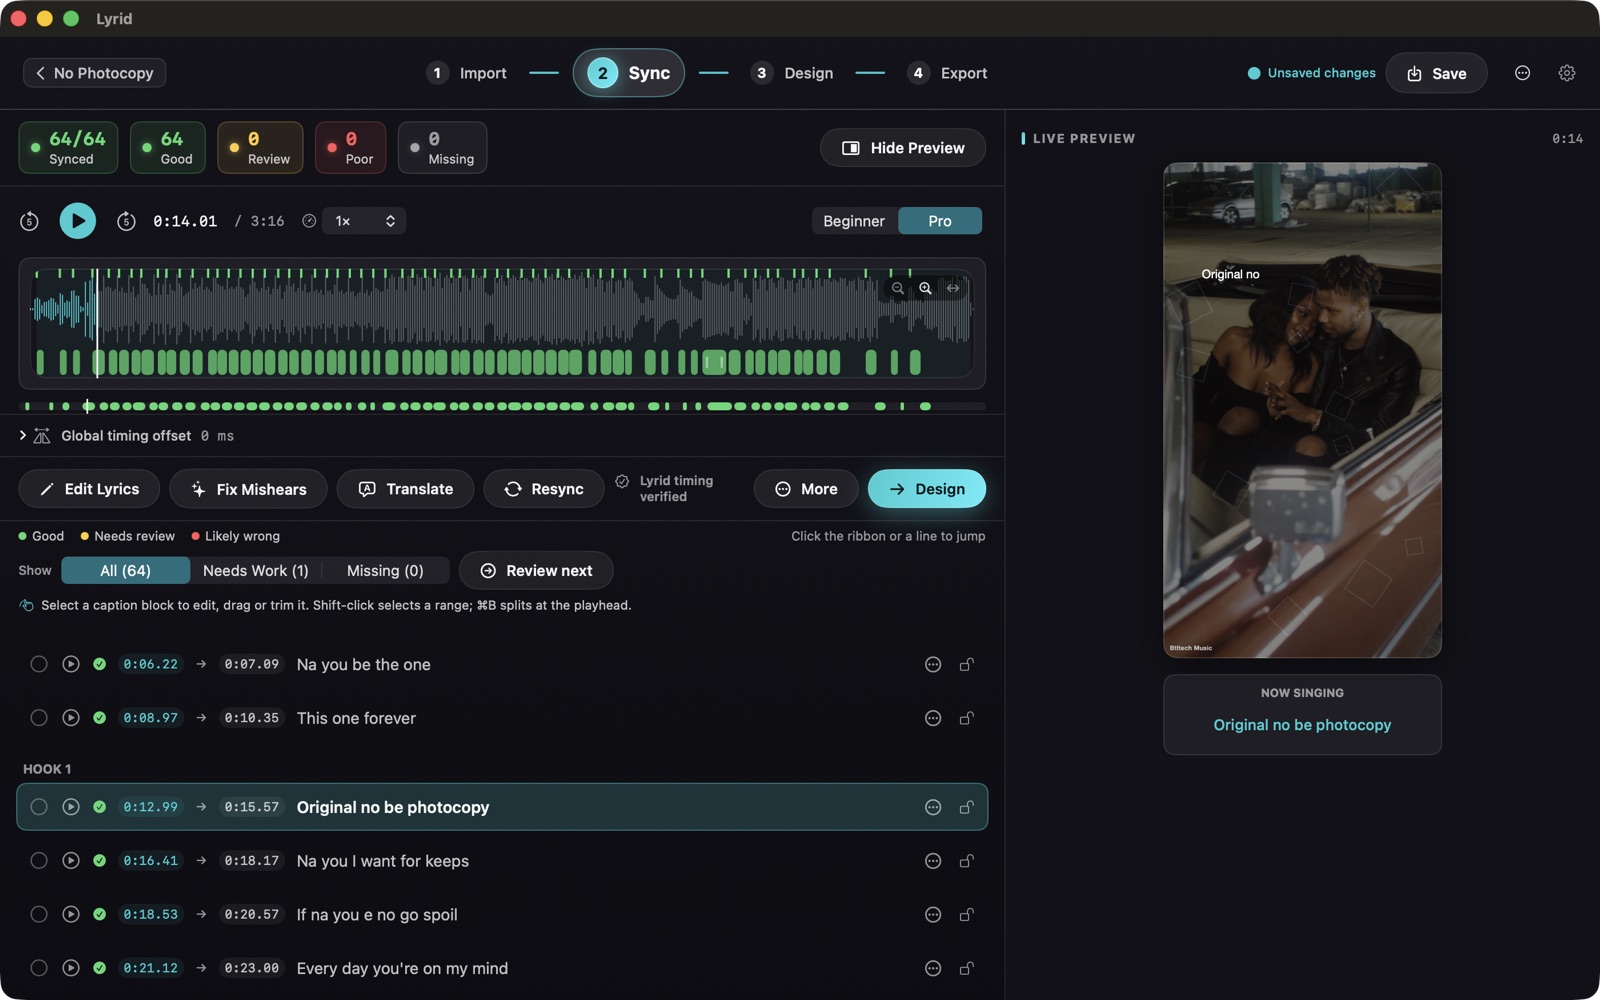This screenshot has width=1600, height=1000.
Task: Click the Resync button
Action: [x=544, y=489]
